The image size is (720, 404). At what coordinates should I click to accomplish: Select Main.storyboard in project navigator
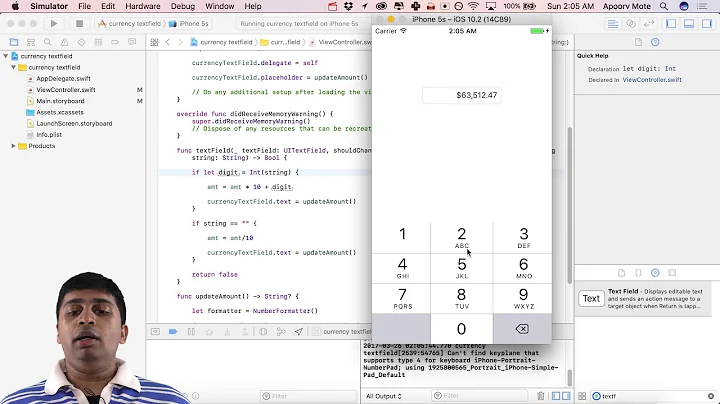(60, 101)
